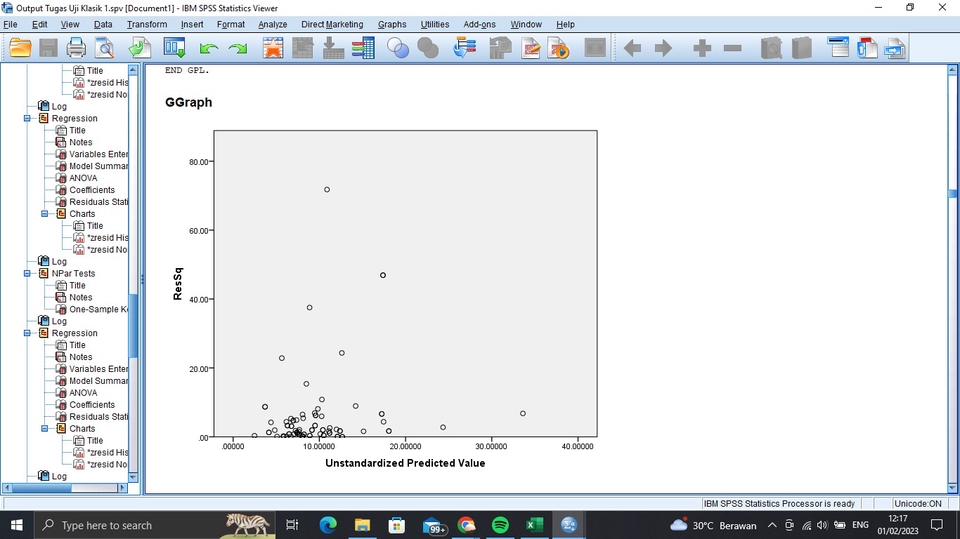Open the Transform menu

pos(147,24)
